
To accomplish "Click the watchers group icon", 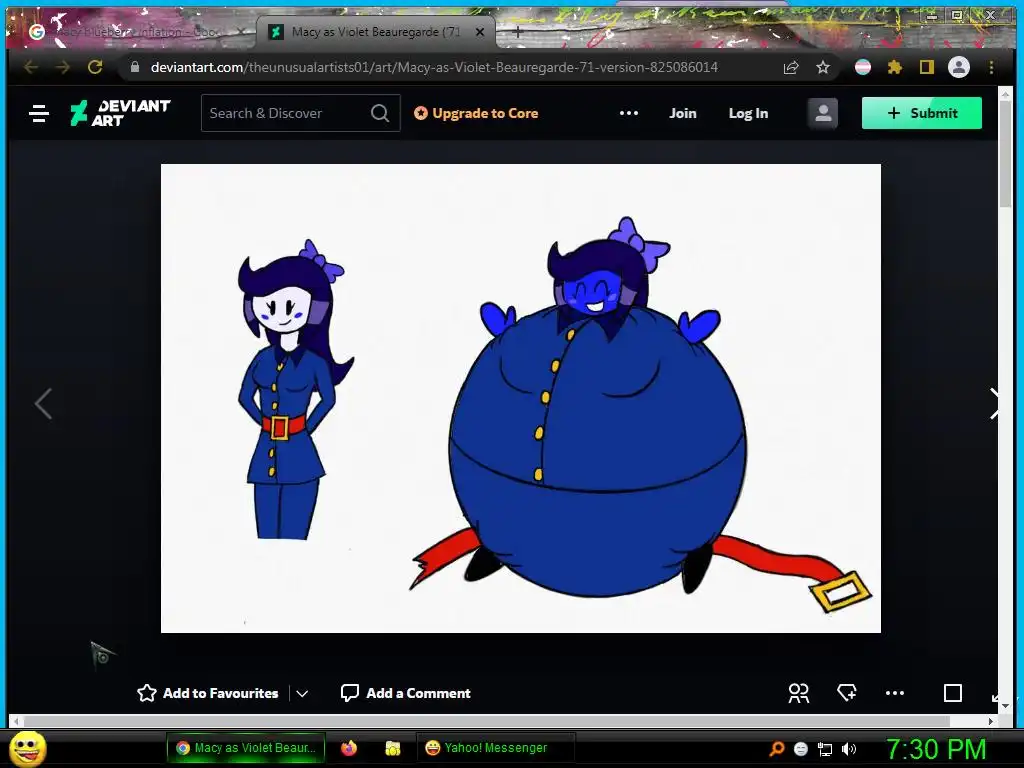I will point(798,693).
